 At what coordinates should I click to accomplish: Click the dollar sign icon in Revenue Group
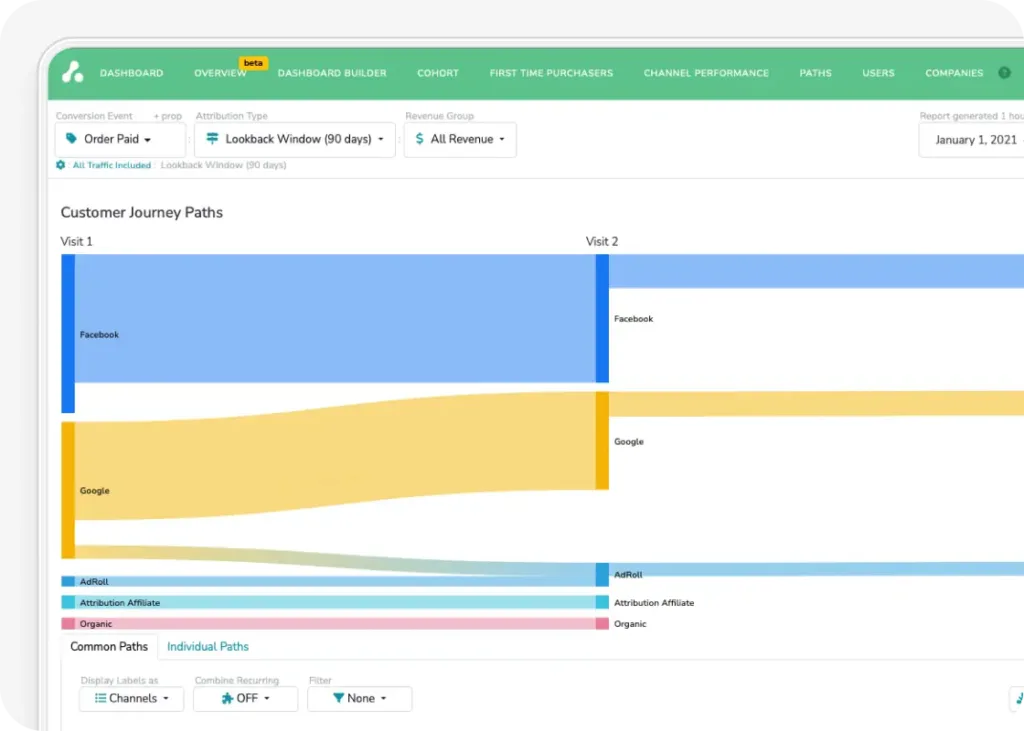(420, 139)
